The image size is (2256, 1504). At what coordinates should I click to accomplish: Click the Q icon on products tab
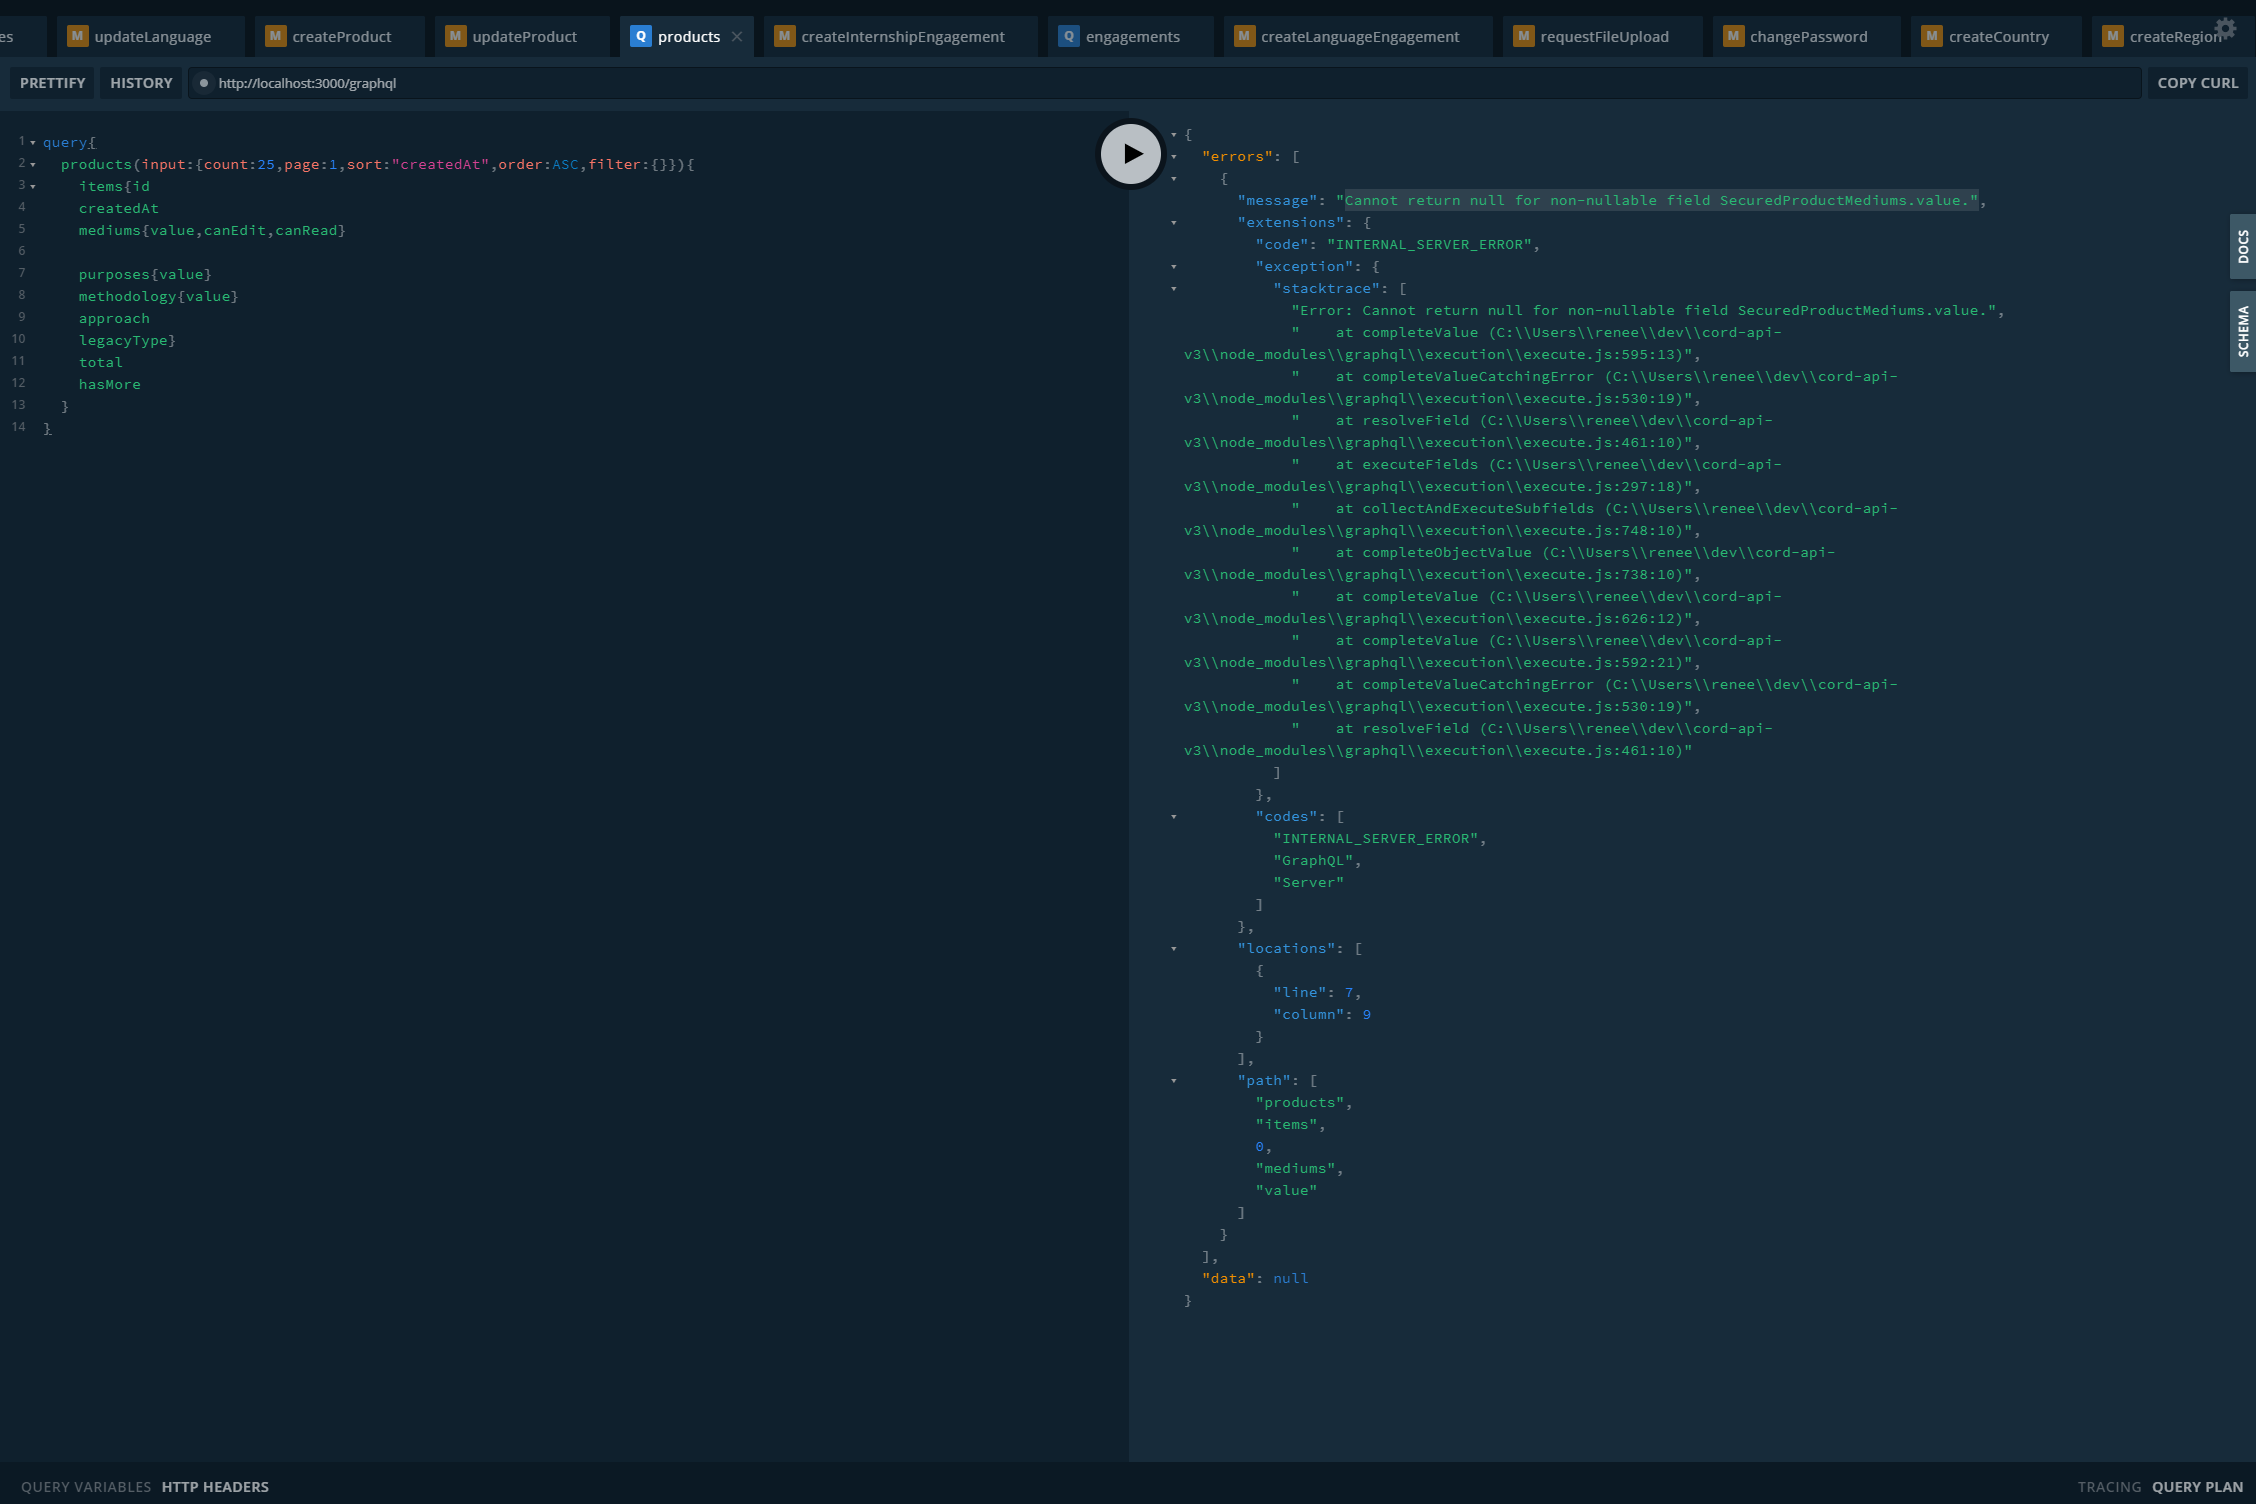[640, 36]
